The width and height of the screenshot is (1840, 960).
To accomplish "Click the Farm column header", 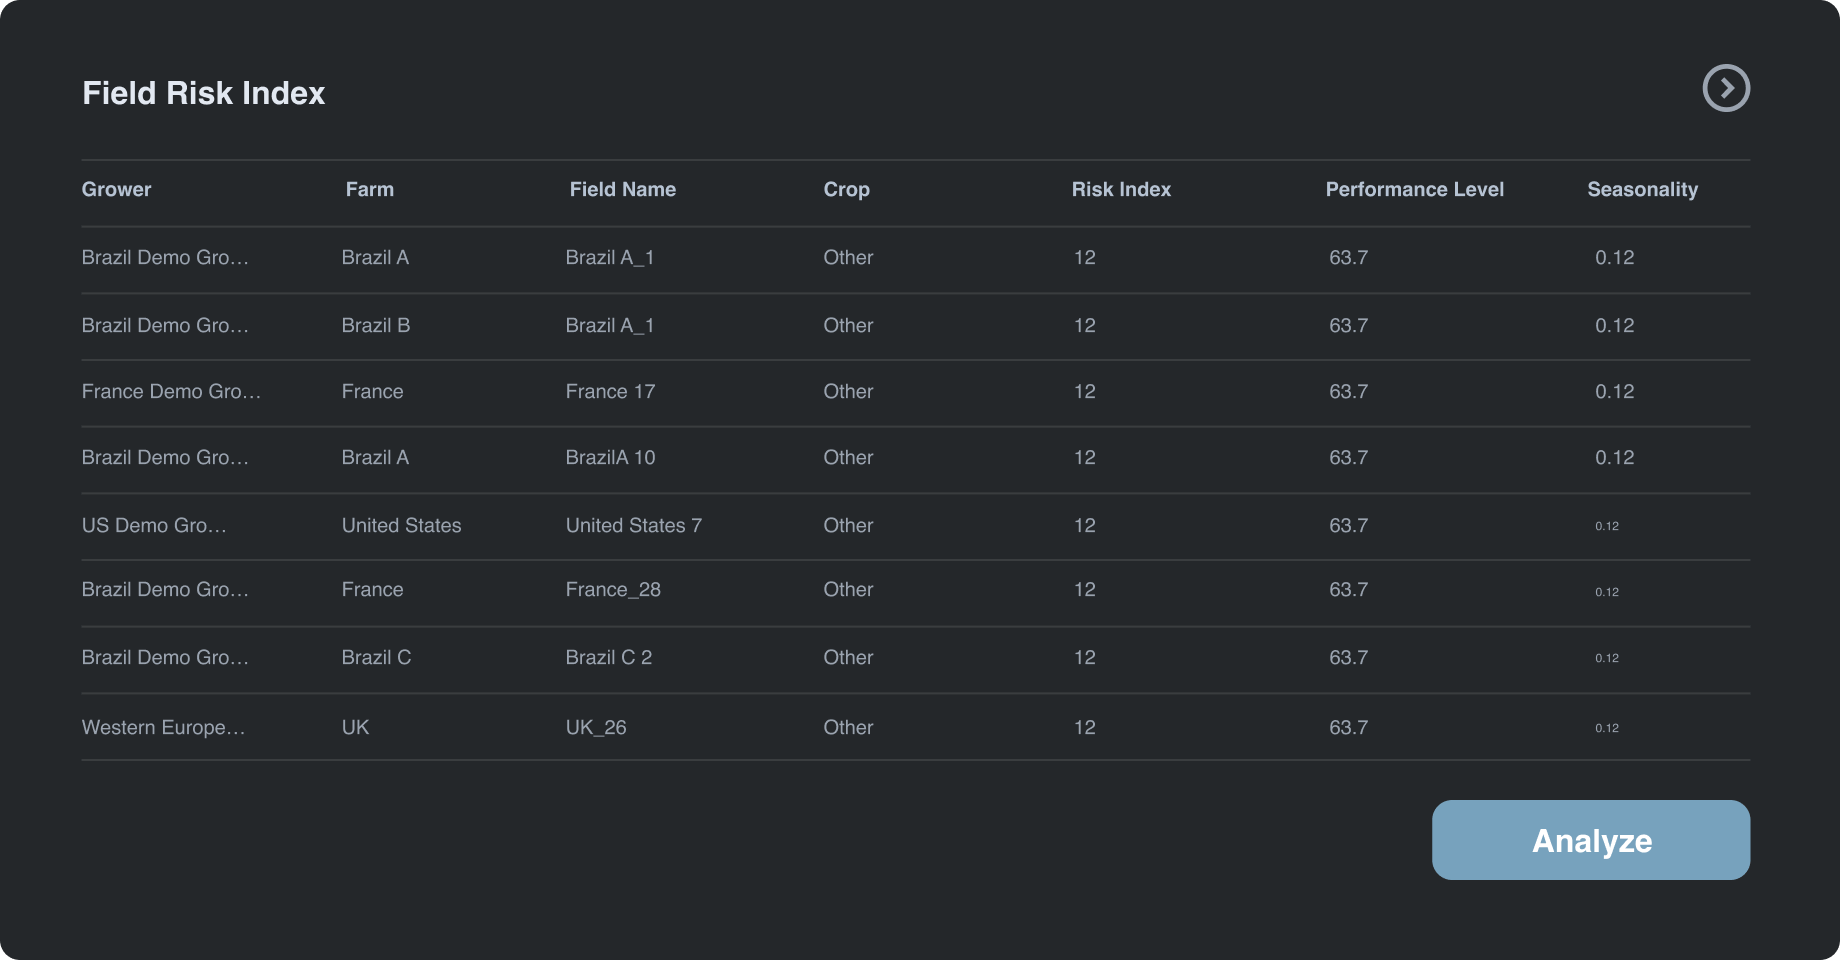I will [369, 189].
